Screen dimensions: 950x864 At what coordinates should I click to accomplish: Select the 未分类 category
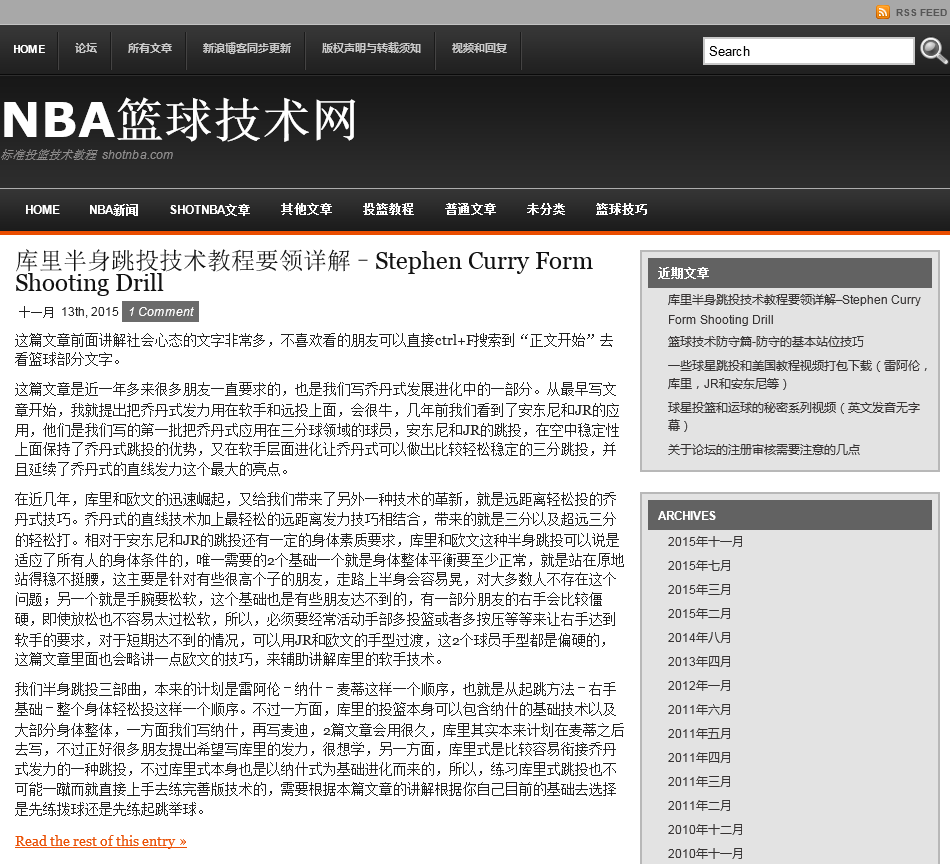pyautogui.click(x=546, y=210)
